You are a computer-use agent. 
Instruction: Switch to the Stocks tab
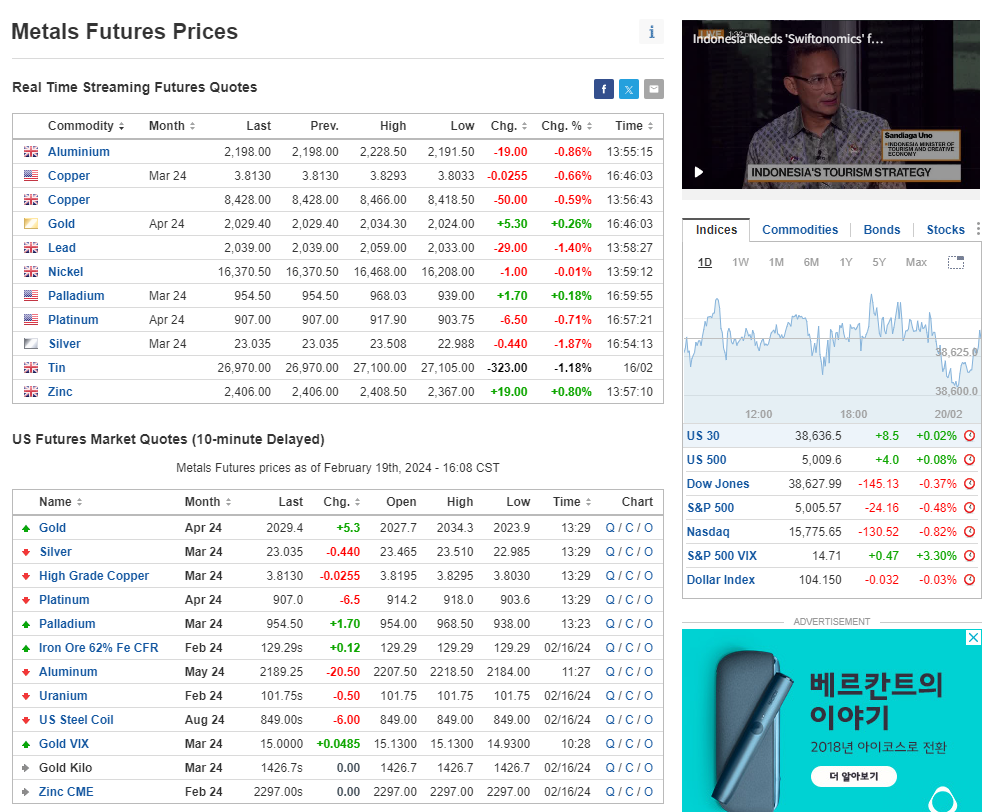(945, 230)
